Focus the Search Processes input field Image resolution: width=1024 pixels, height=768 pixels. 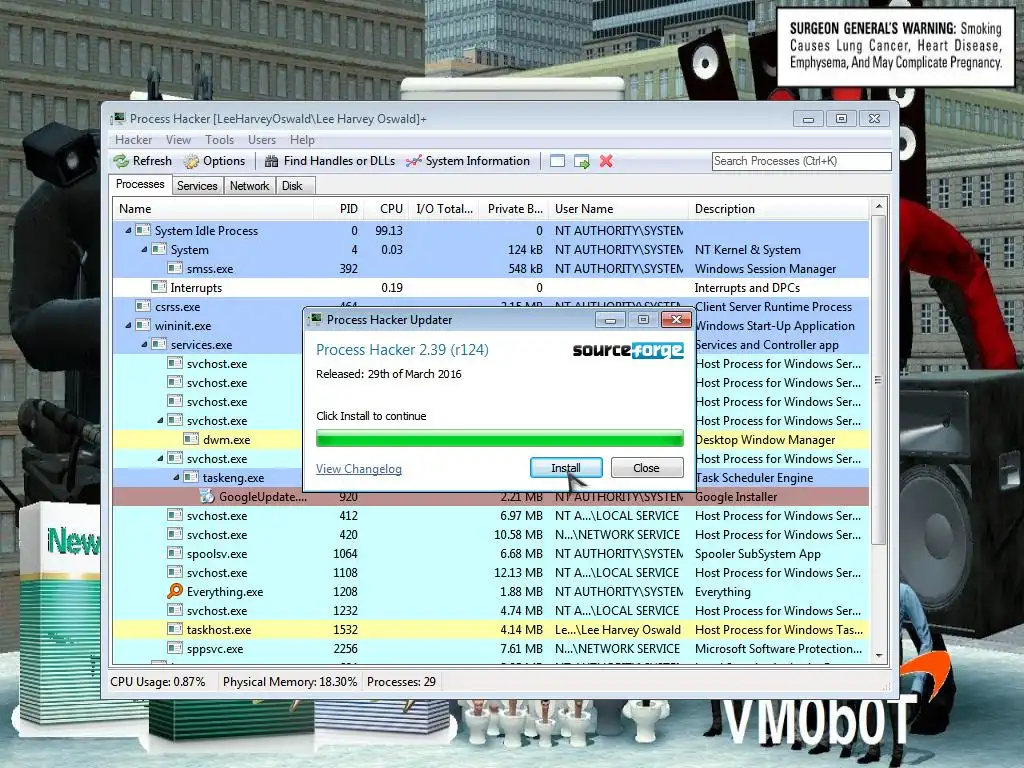[x=801, y=161]
